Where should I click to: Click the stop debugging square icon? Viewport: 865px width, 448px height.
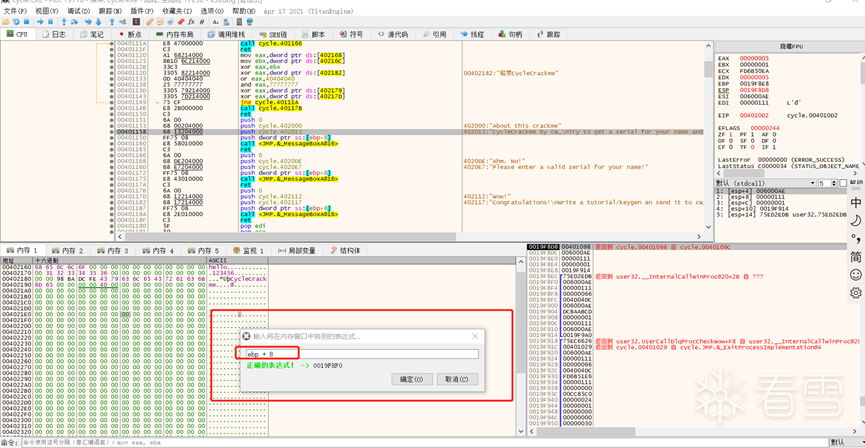coord(26,22)
